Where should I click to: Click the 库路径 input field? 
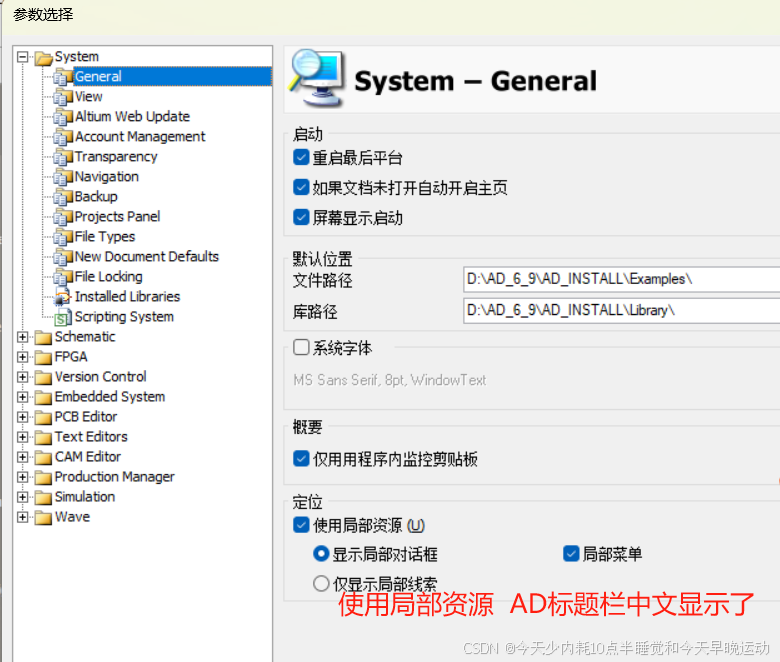[621, 310]
